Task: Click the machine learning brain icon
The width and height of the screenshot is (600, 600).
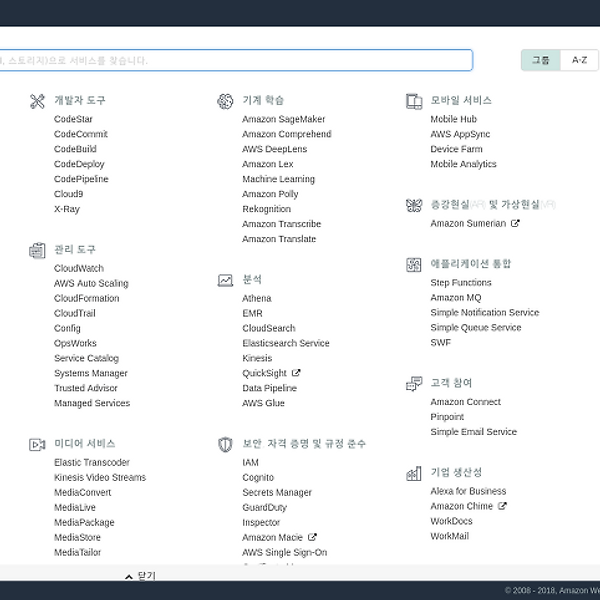Action: coord(225,101)
